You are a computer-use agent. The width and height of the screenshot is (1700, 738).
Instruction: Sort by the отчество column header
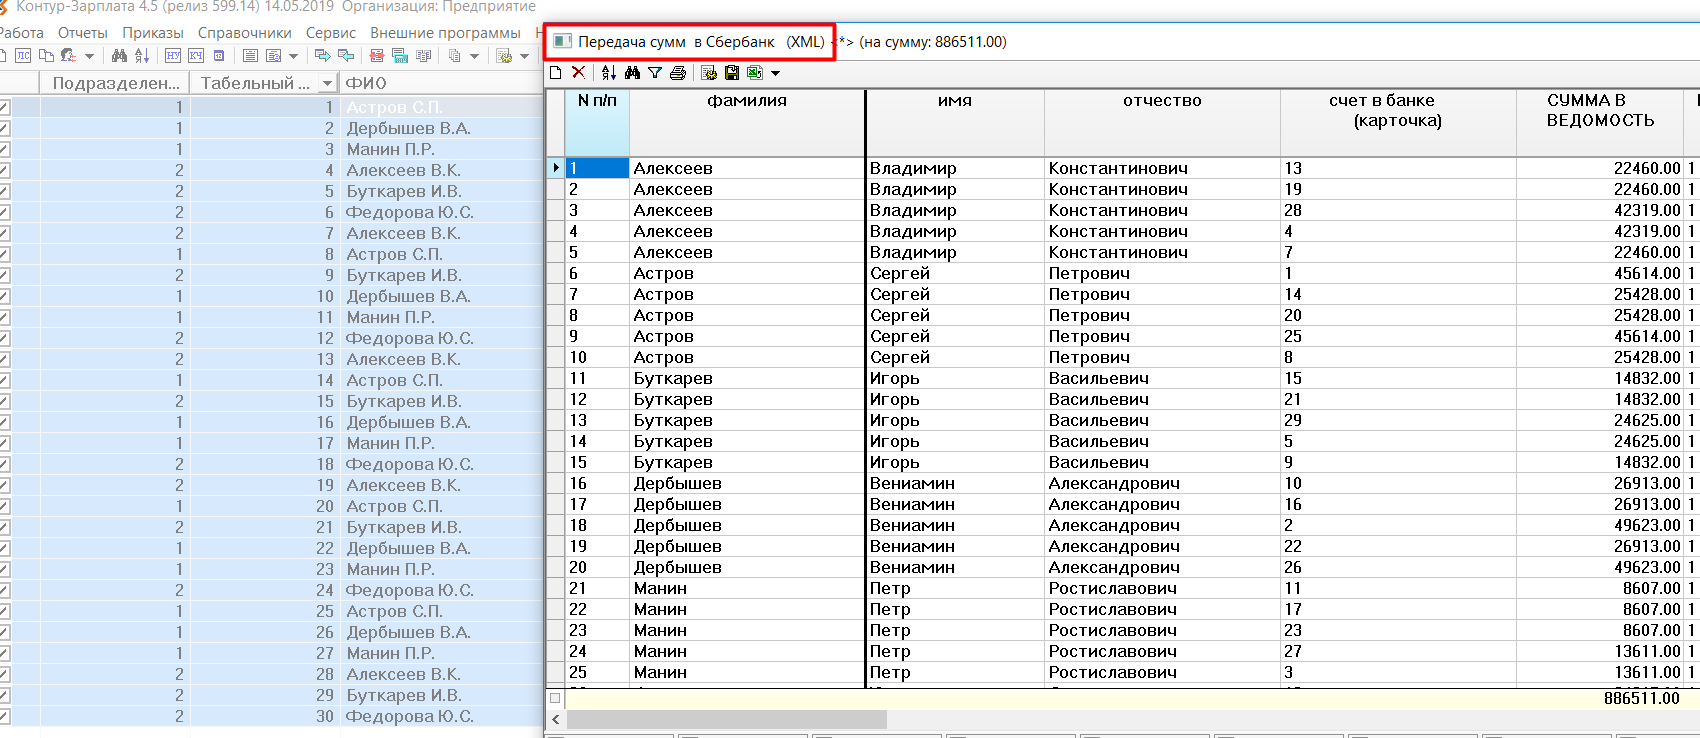pyautogui.click(x=1162, y=122)
